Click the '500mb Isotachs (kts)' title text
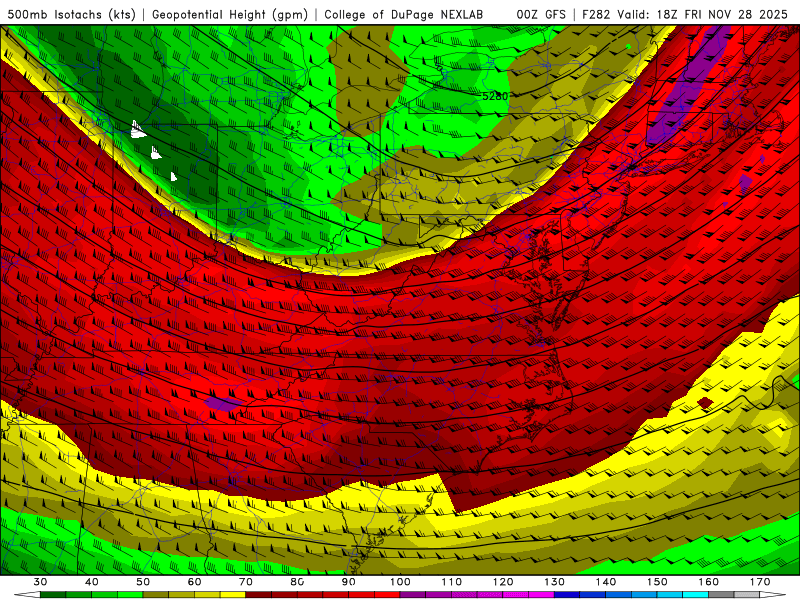This screenshot has height=600, width=800. tap(71, 14)
